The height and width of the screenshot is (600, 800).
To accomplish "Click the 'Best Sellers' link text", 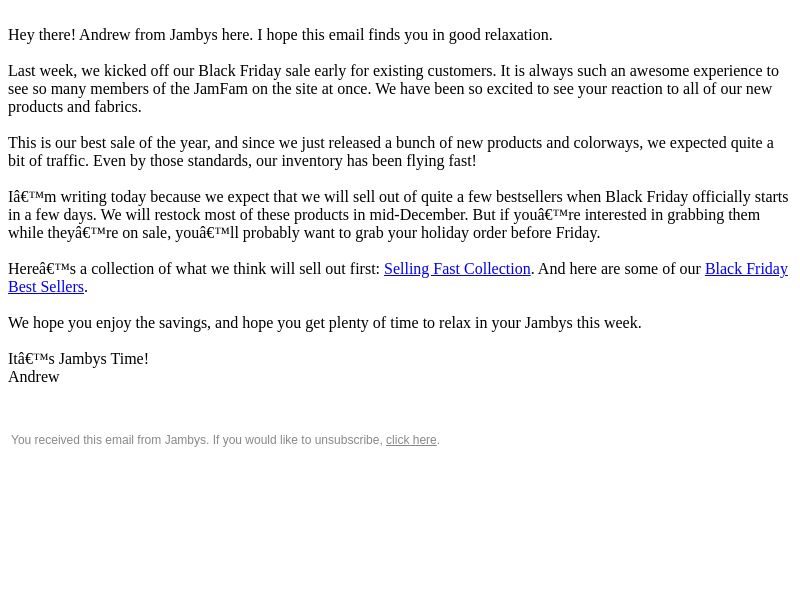I will (46, 287).
